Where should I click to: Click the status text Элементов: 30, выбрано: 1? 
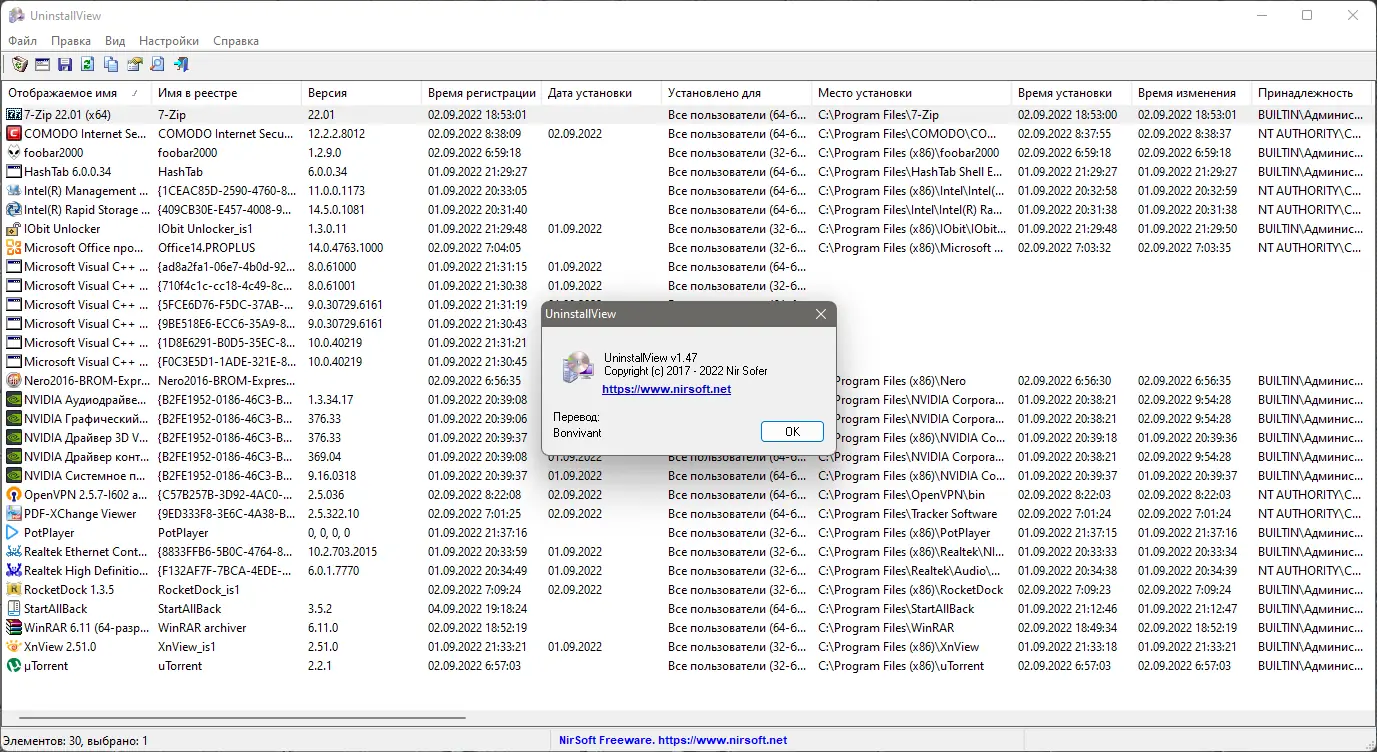click(x=76, y=741)
